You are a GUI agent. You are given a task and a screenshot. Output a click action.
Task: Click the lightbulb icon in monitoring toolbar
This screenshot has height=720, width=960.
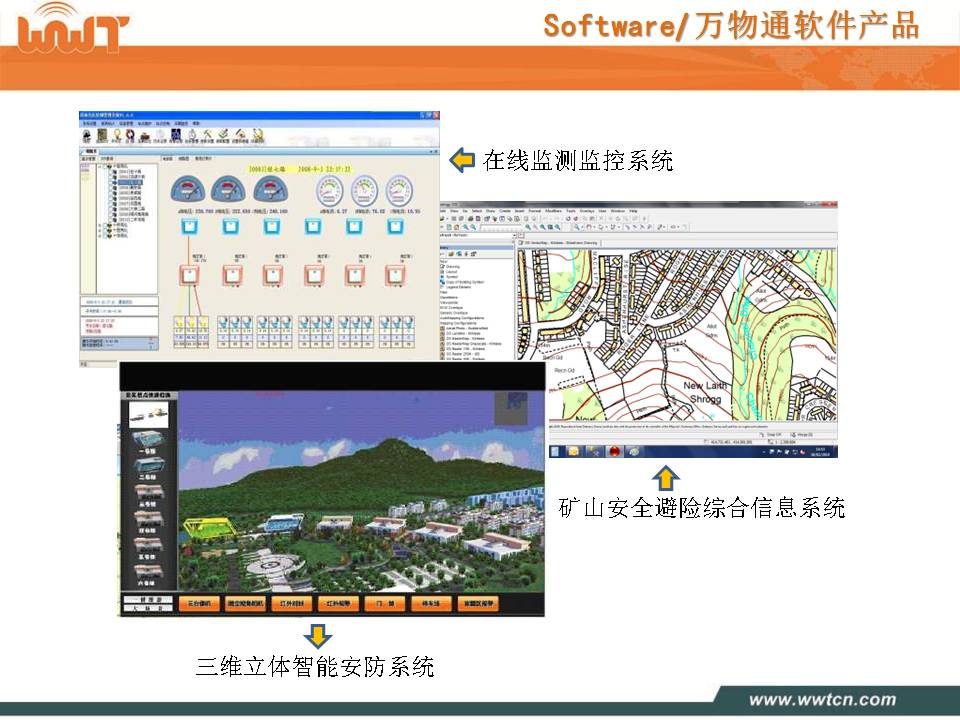[116, 135]
